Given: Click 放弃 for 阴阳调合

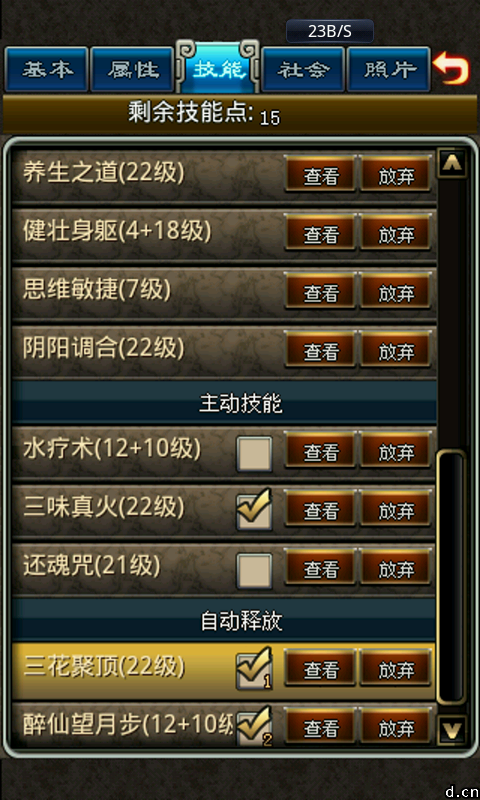Looking at the screenshot, I should [x=395, y=349].
